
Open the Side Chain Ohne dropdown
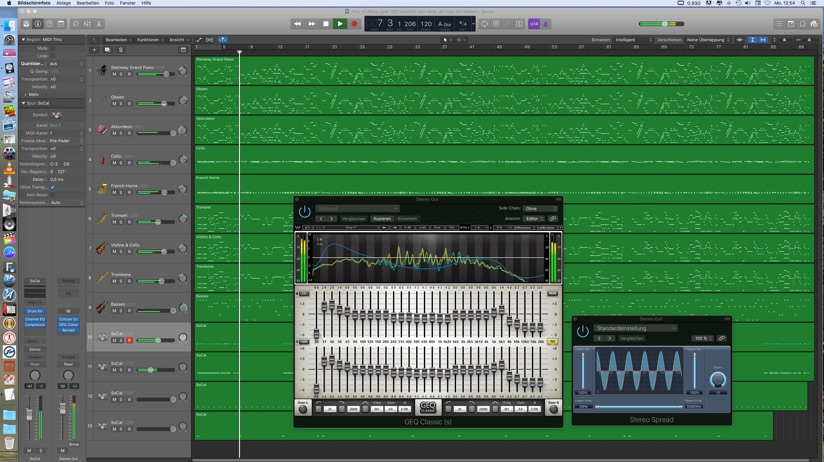coord(540,209)
